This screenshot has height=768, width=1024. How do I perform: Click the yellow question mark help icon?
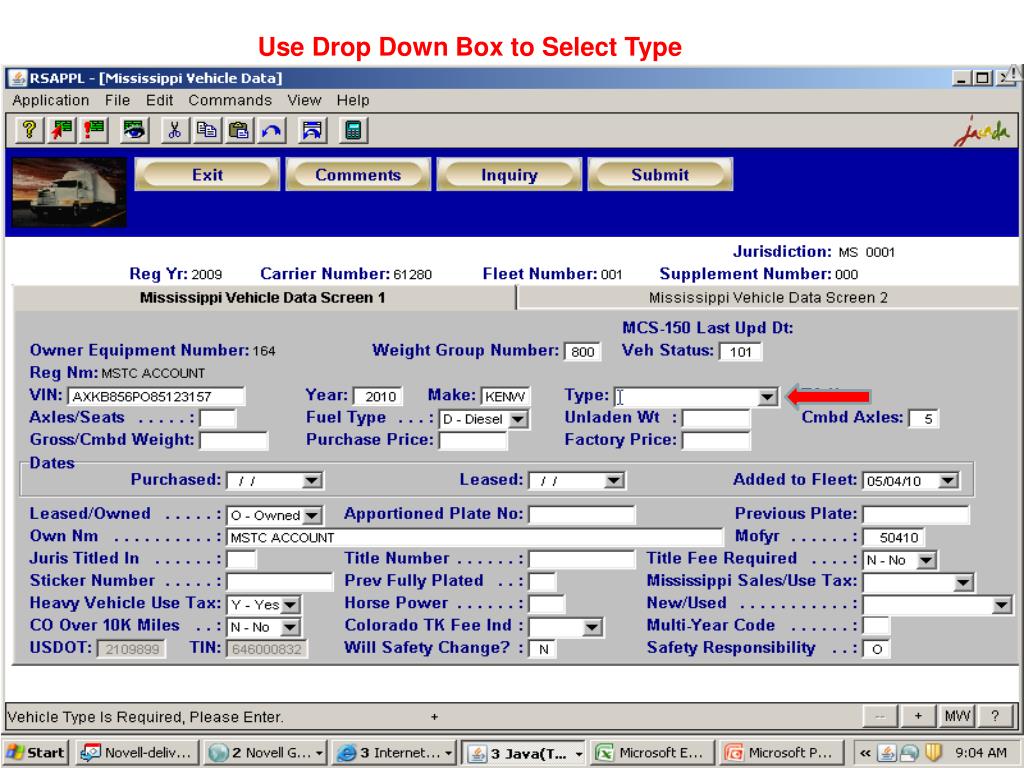(x=27, y=131)
